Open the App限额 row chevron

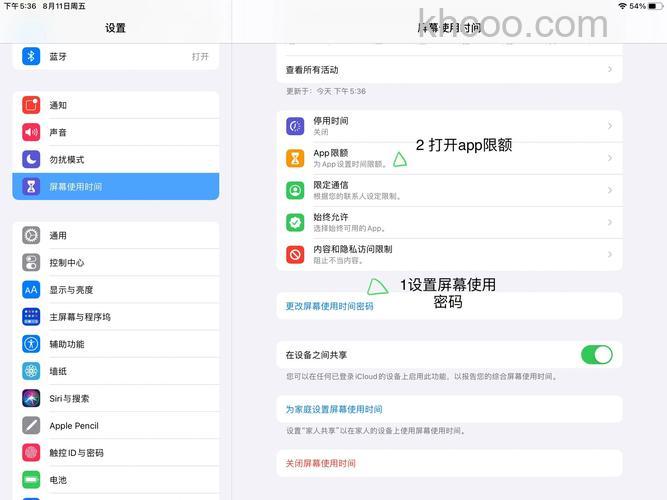tap(610, 158)
